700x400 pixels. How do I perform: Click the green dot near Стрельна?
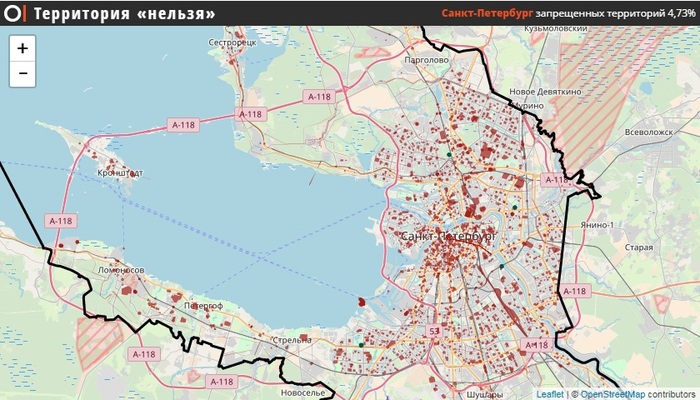pyautogui.click(x=361, y=345)
